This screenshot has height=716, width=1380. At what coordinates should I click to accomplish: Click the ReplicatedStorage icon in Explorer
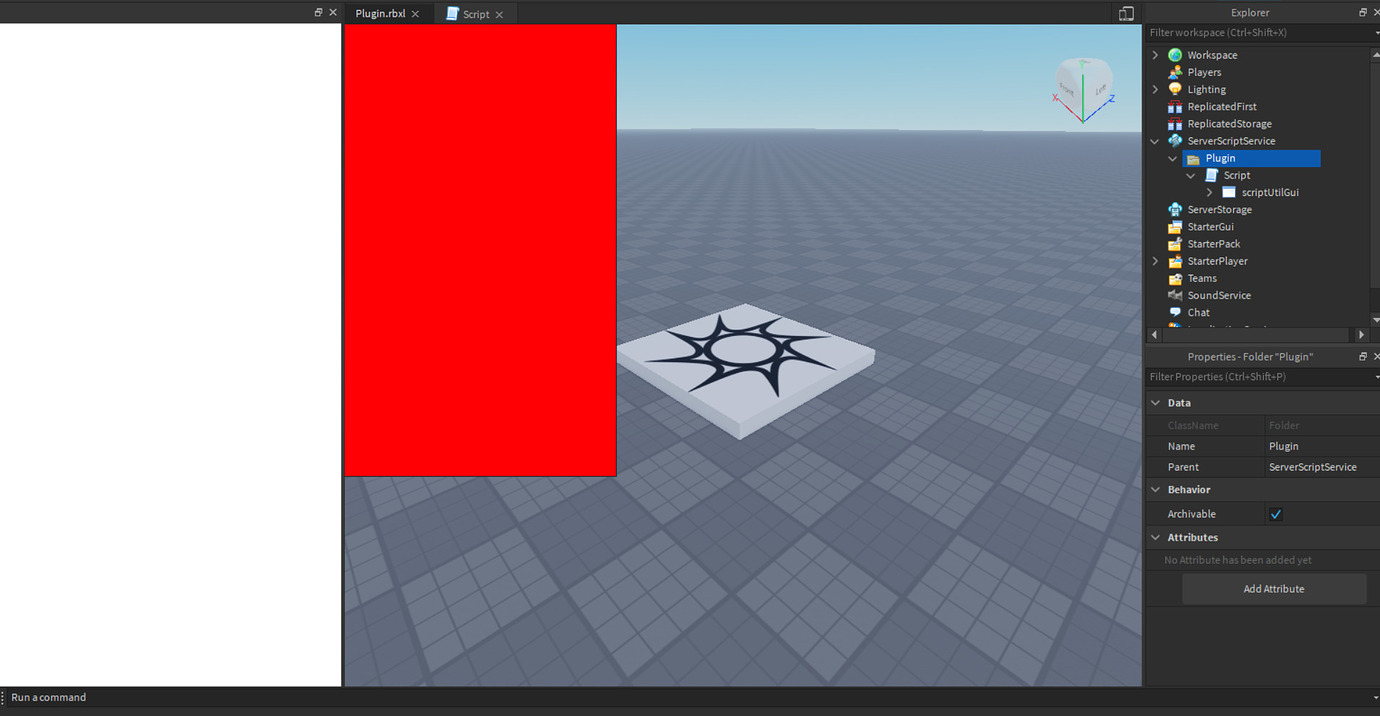(x=1174, y=123)
